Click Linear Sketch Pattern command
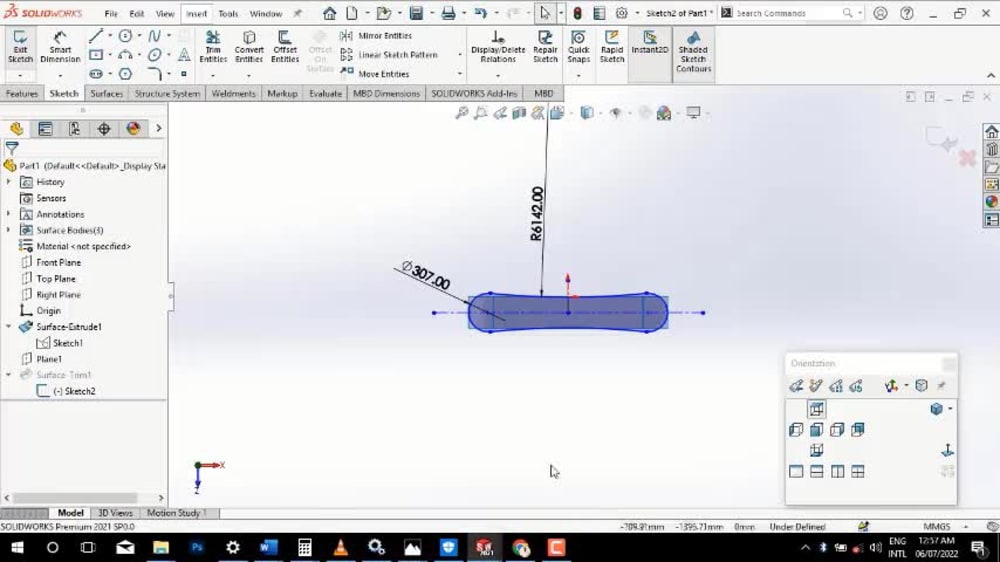This screenshot has height=562, width=1000. (x=390, y=55)
